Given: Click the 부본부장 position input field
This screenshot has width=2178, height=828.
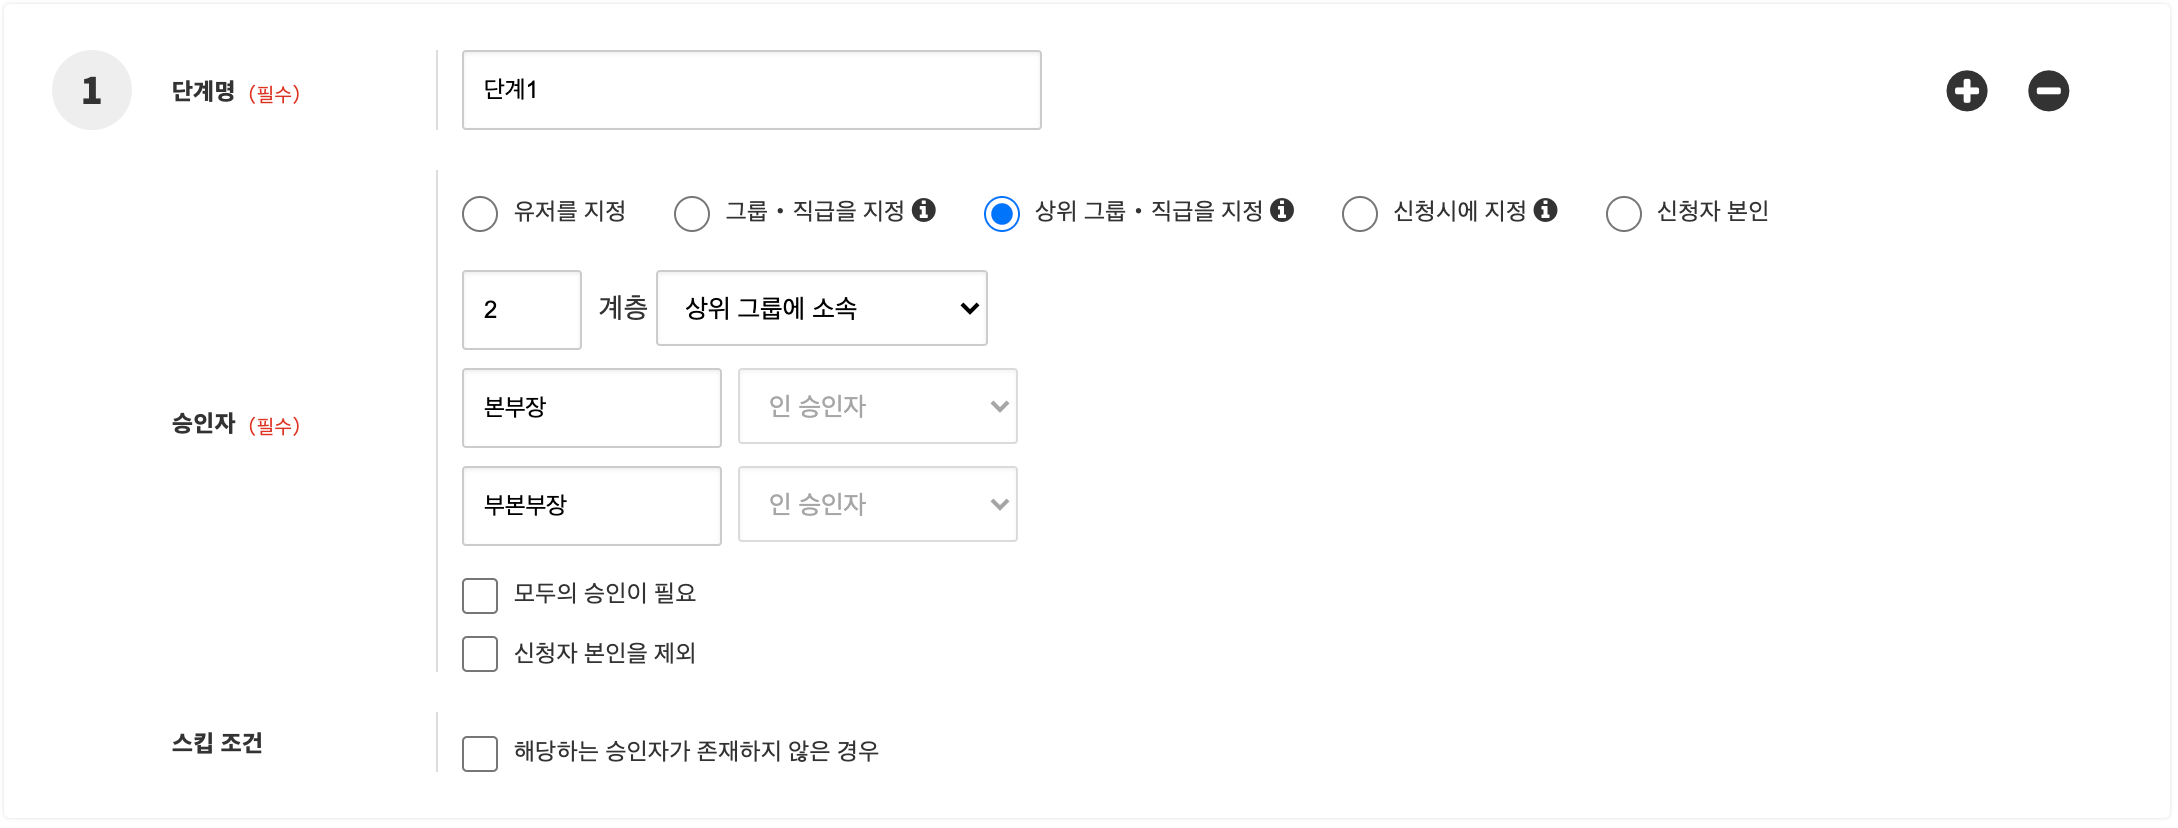Looking at the screenshot, I should 591,506.
